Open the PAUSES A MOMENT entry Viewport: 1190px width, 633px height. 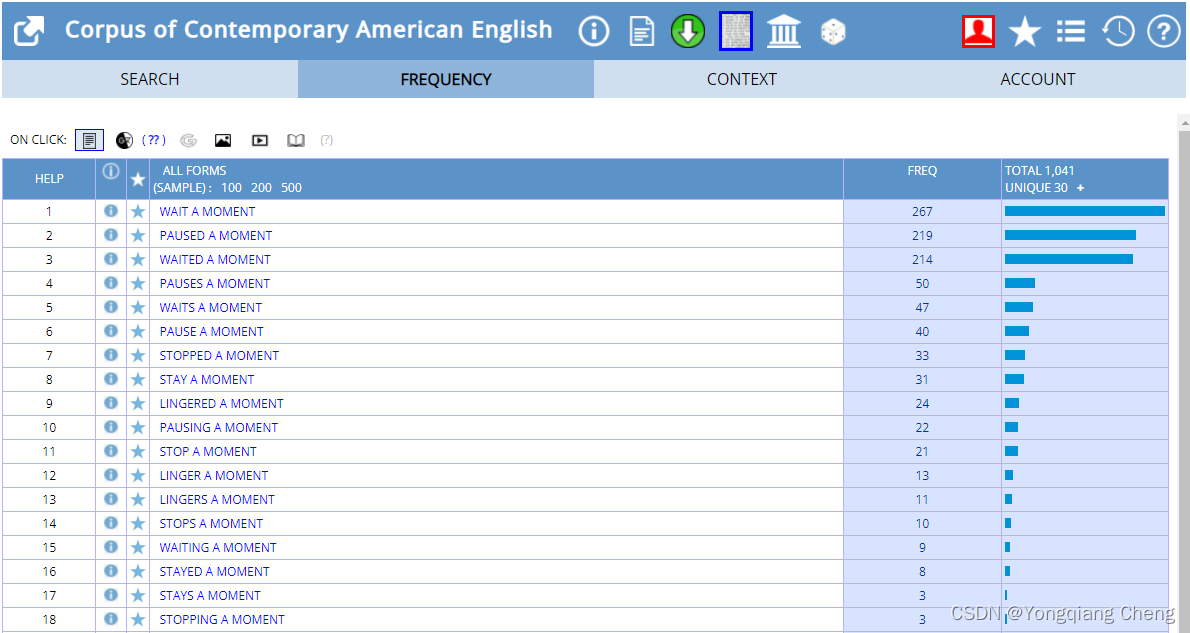click(215, 283)
